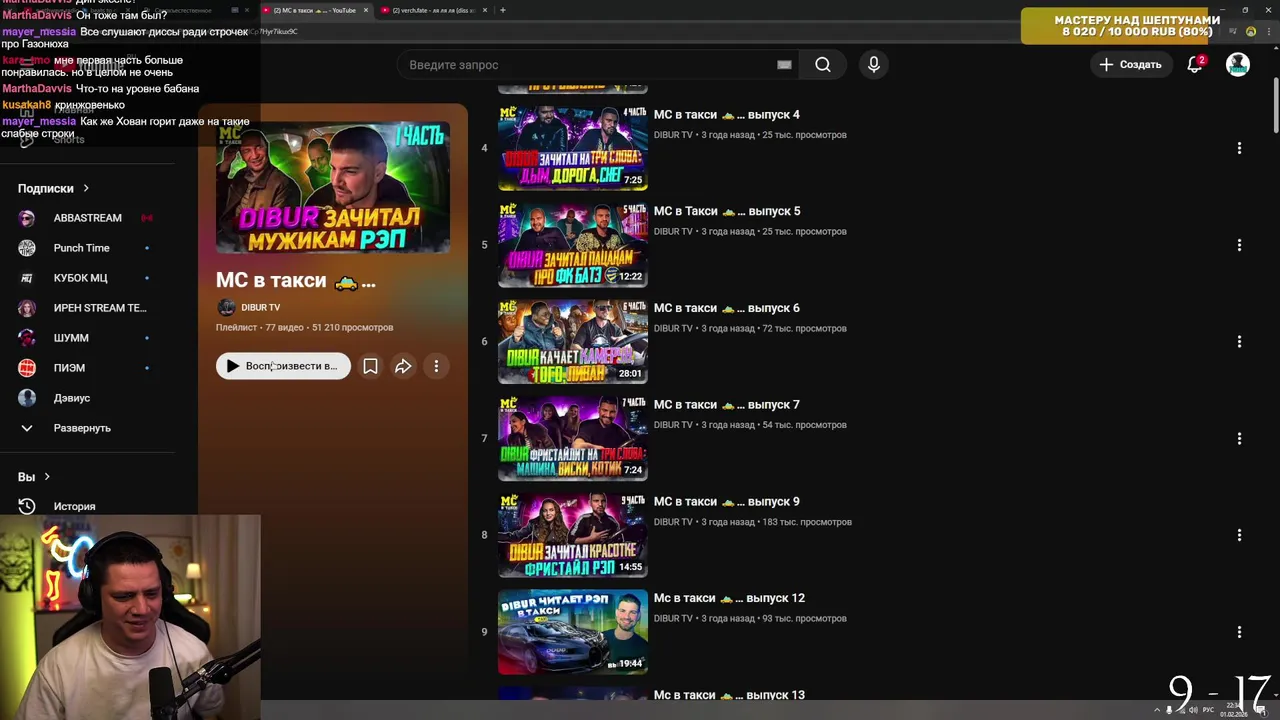Screen dimensions: 1280x720
Task: Open thumbnail of 14:55 ЗАЧИТАЛ КРАСОТКЕ video
Action: [x=573, y=535]
